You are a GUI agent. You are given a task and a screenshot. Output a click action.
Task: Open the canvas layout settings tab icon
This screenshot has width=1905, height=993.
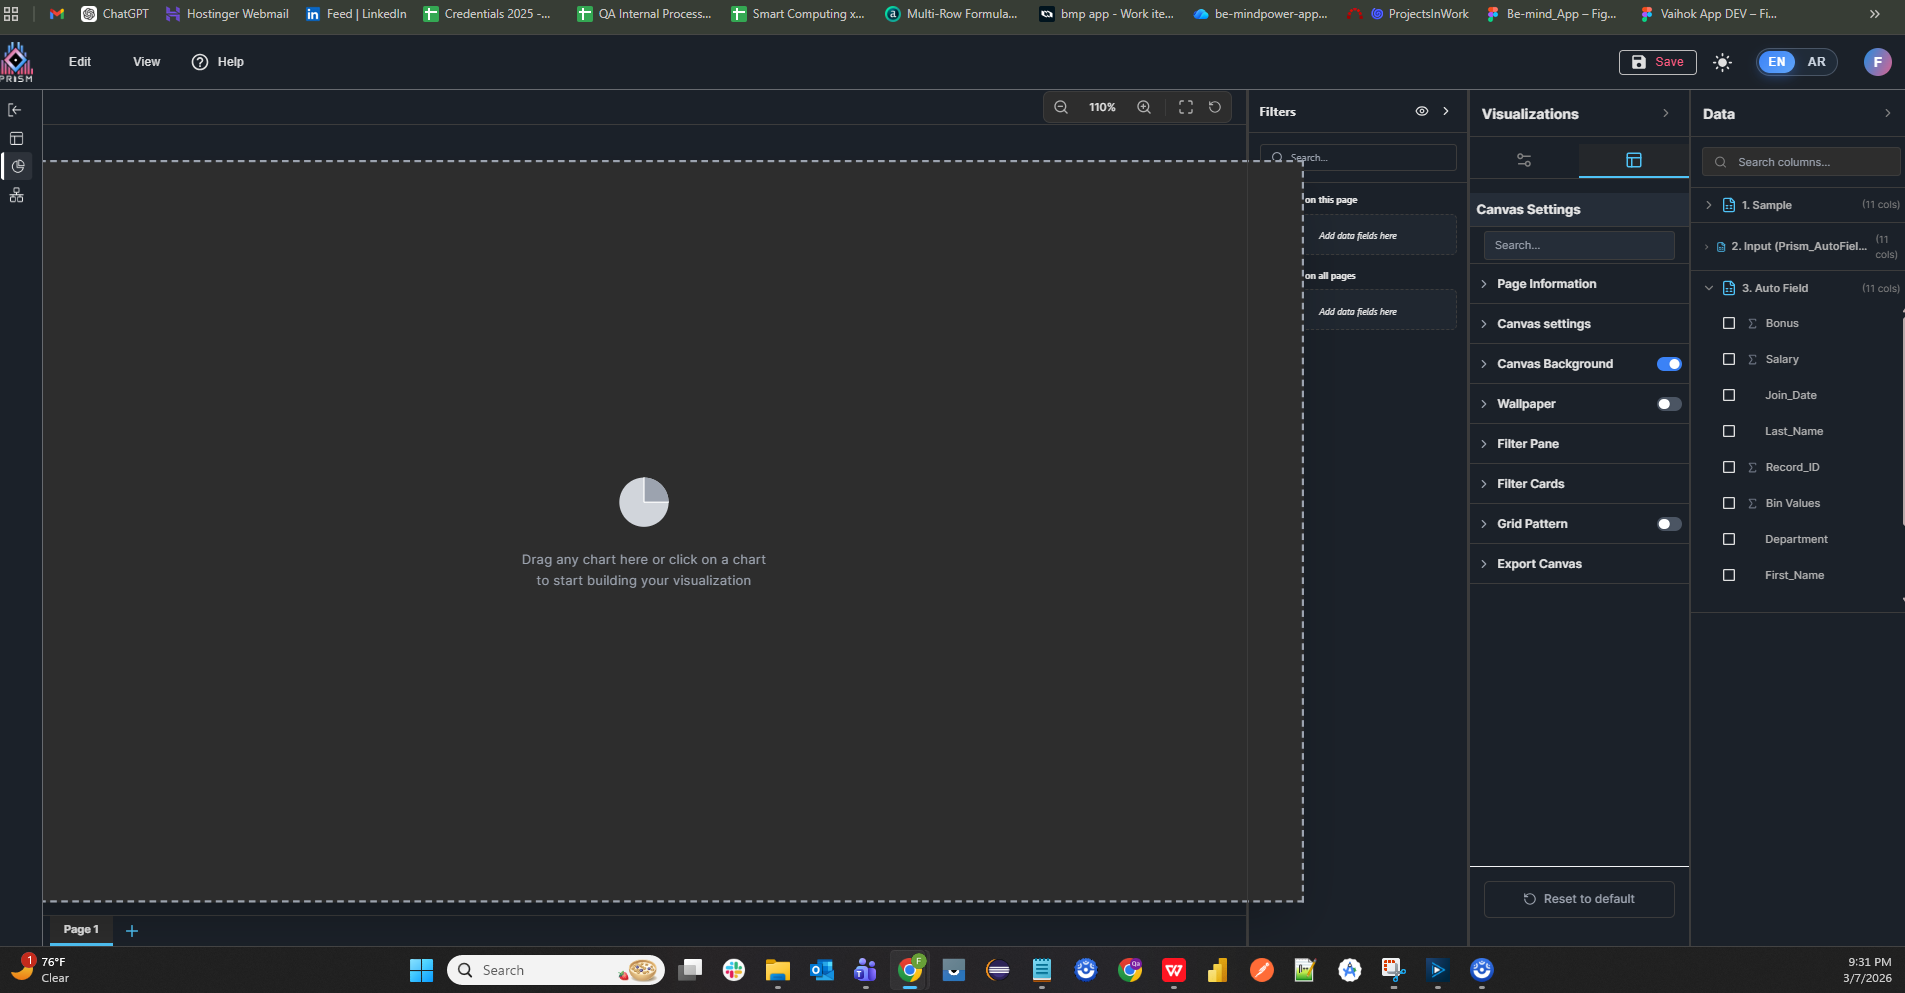click(x=1634, y=160)
